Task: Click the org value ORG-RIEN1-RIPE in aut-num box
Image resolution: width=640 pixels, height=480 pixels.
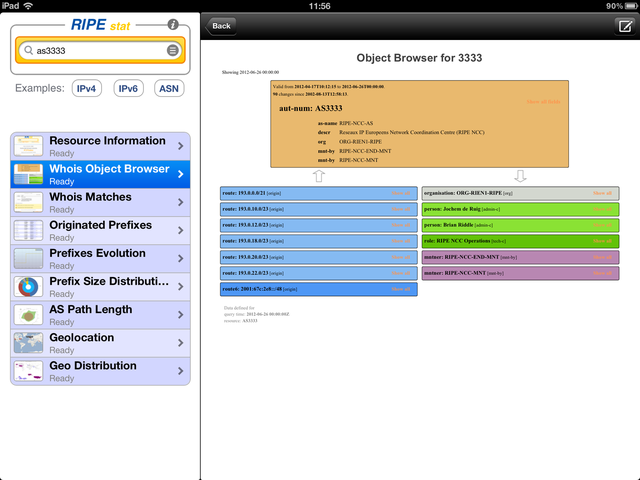Action: (360, 142)
